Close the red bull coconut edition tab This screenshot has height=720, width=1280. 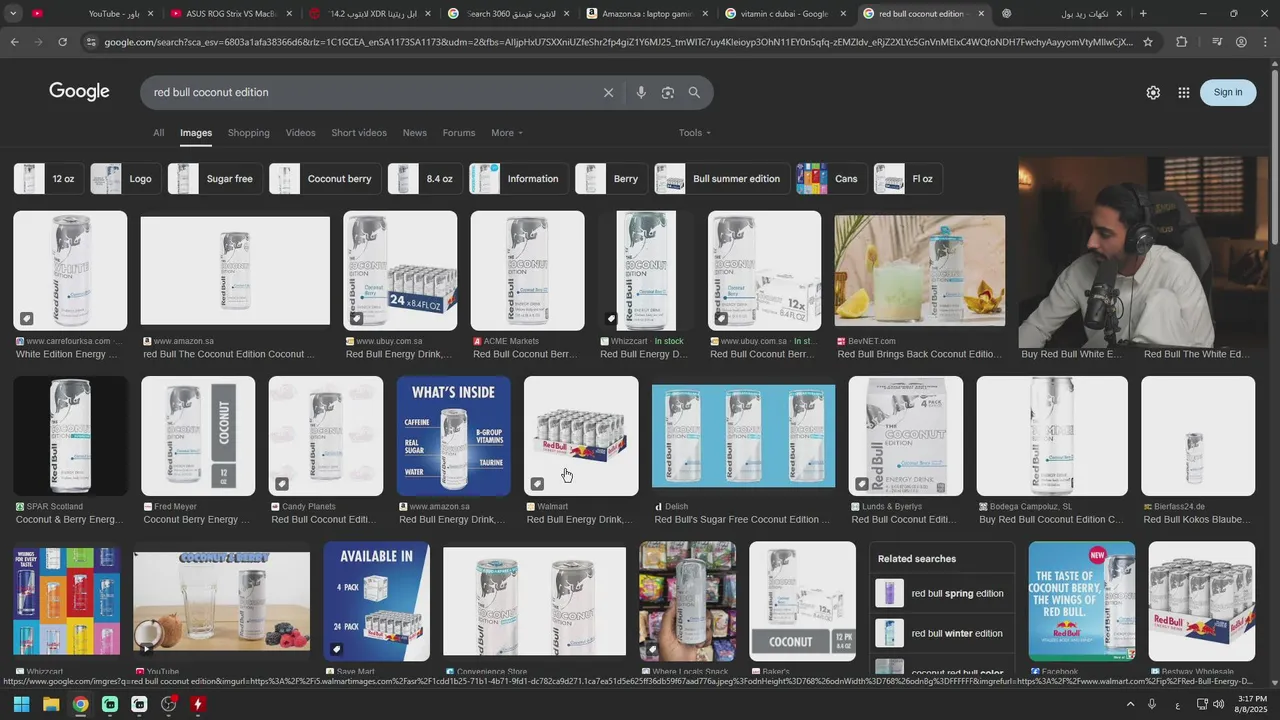pyautogui.click(x=981, y=14)
